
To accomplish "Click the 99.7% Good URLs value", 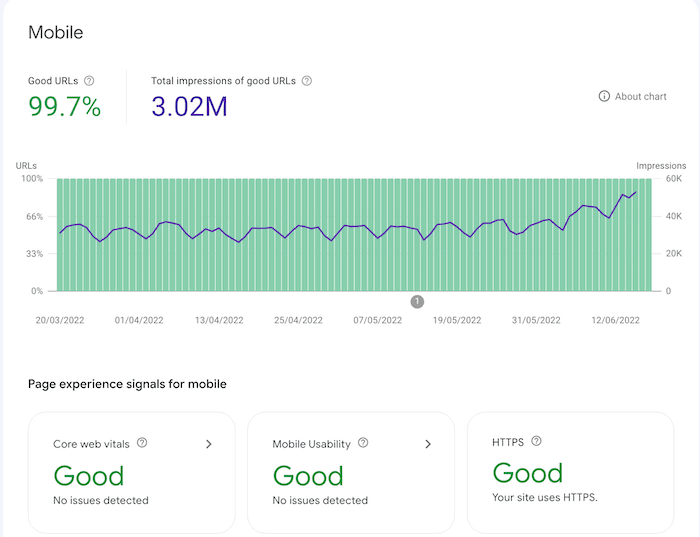I will [64, 107].
